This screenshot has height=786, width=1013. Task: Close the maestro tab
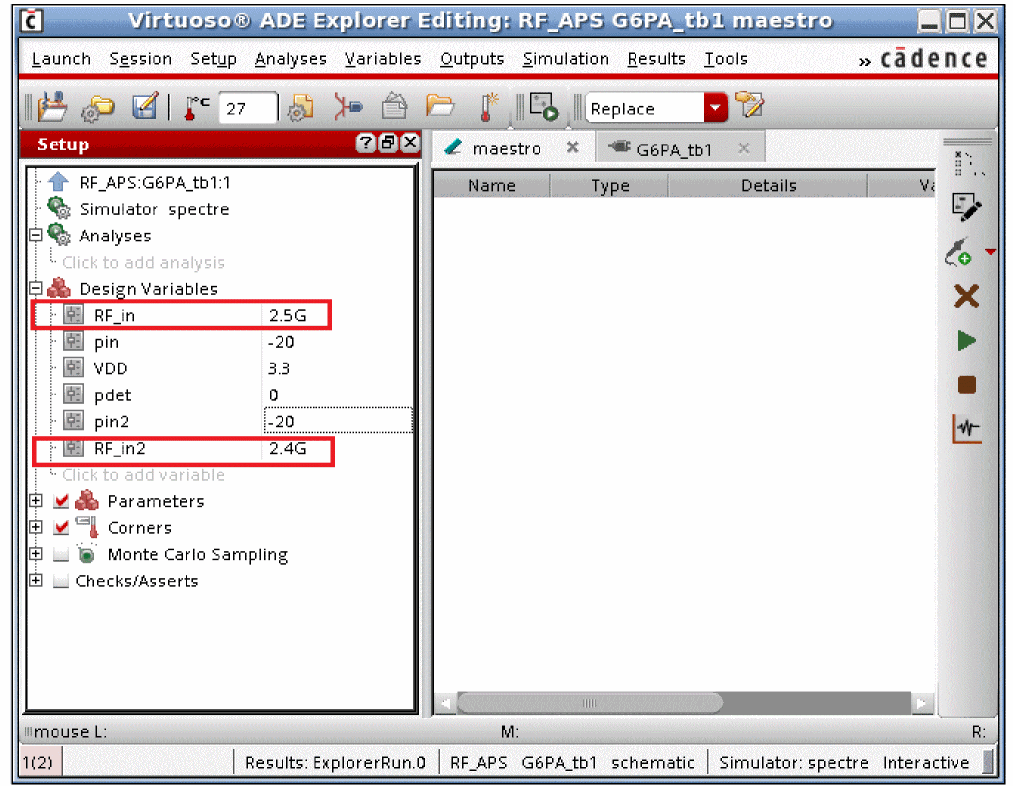tap(572, 147)
